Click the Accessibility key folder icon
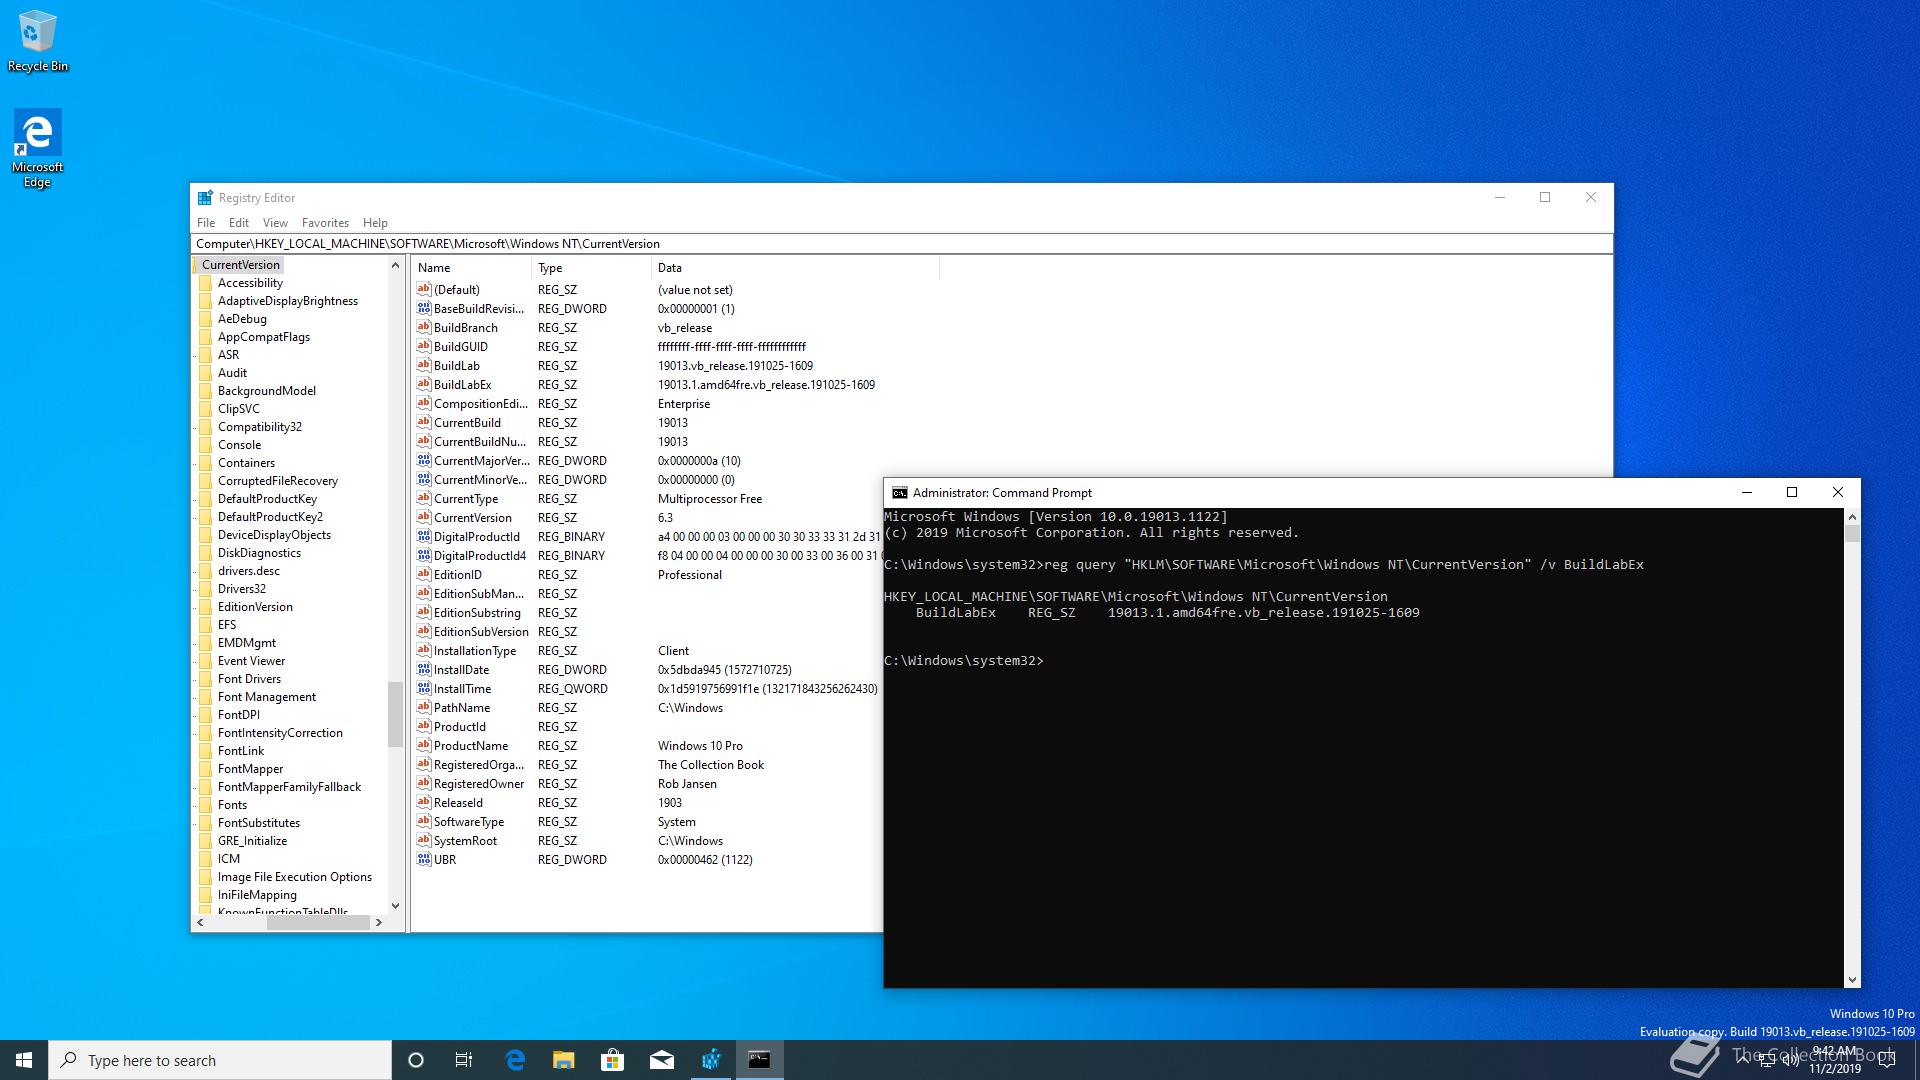The image size is (1920, 1080). click(206, 283)
